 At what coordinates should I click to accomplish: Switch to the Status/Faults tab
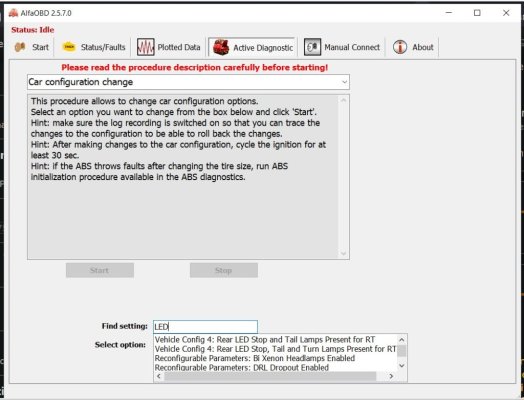tap(94, 47)
